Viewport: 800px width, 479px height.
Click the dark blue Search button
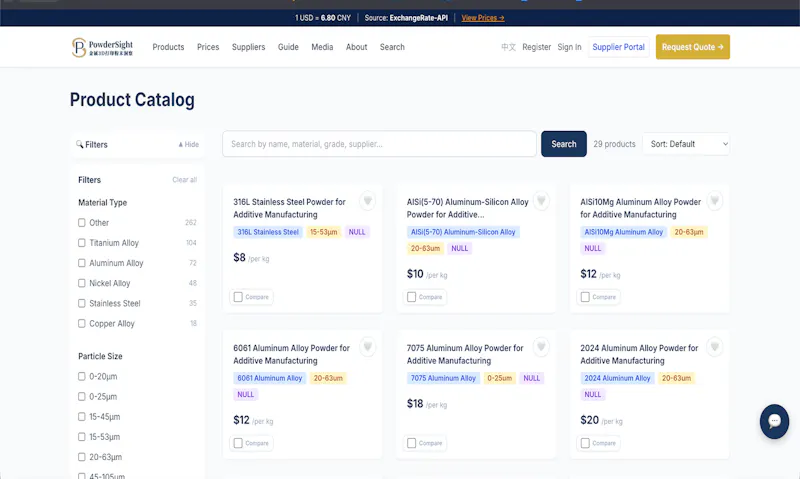pyautogui.click(x=564, y=144)
